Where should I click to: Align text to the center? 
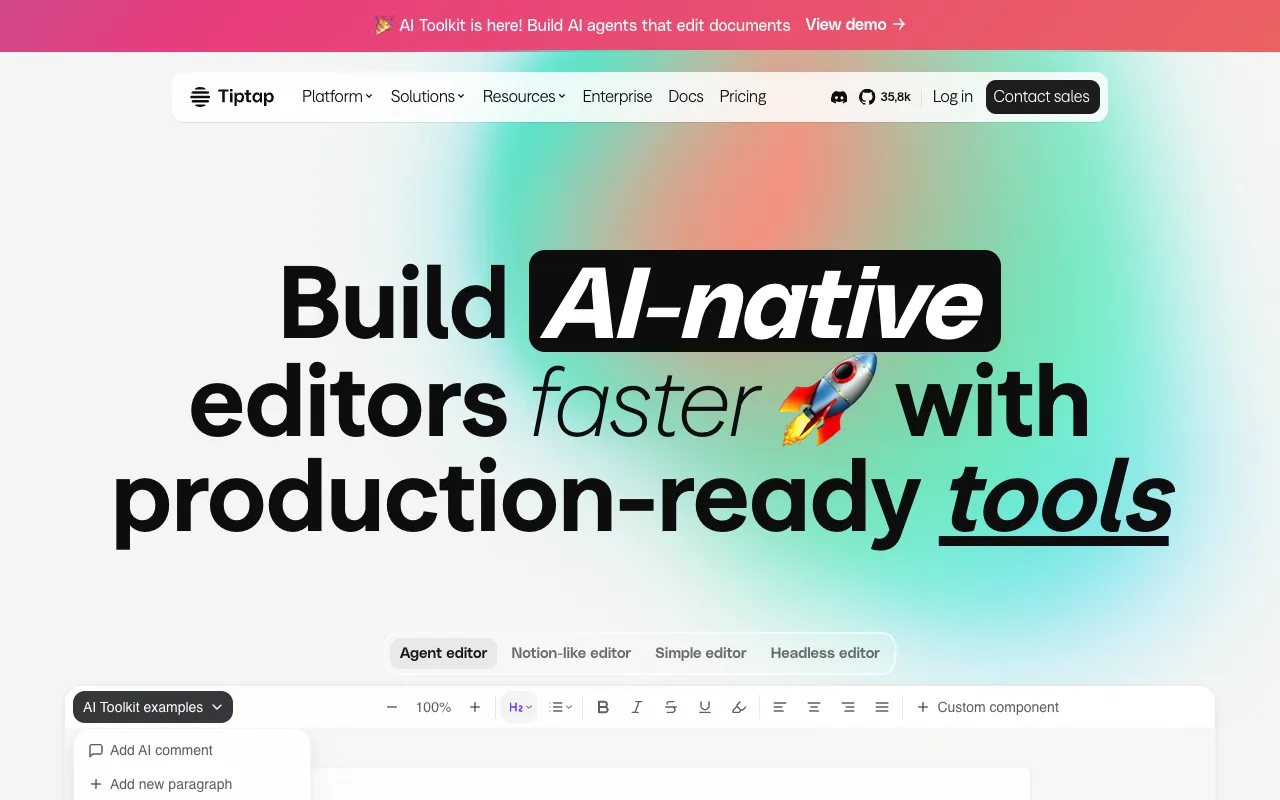tap(814, 707)
